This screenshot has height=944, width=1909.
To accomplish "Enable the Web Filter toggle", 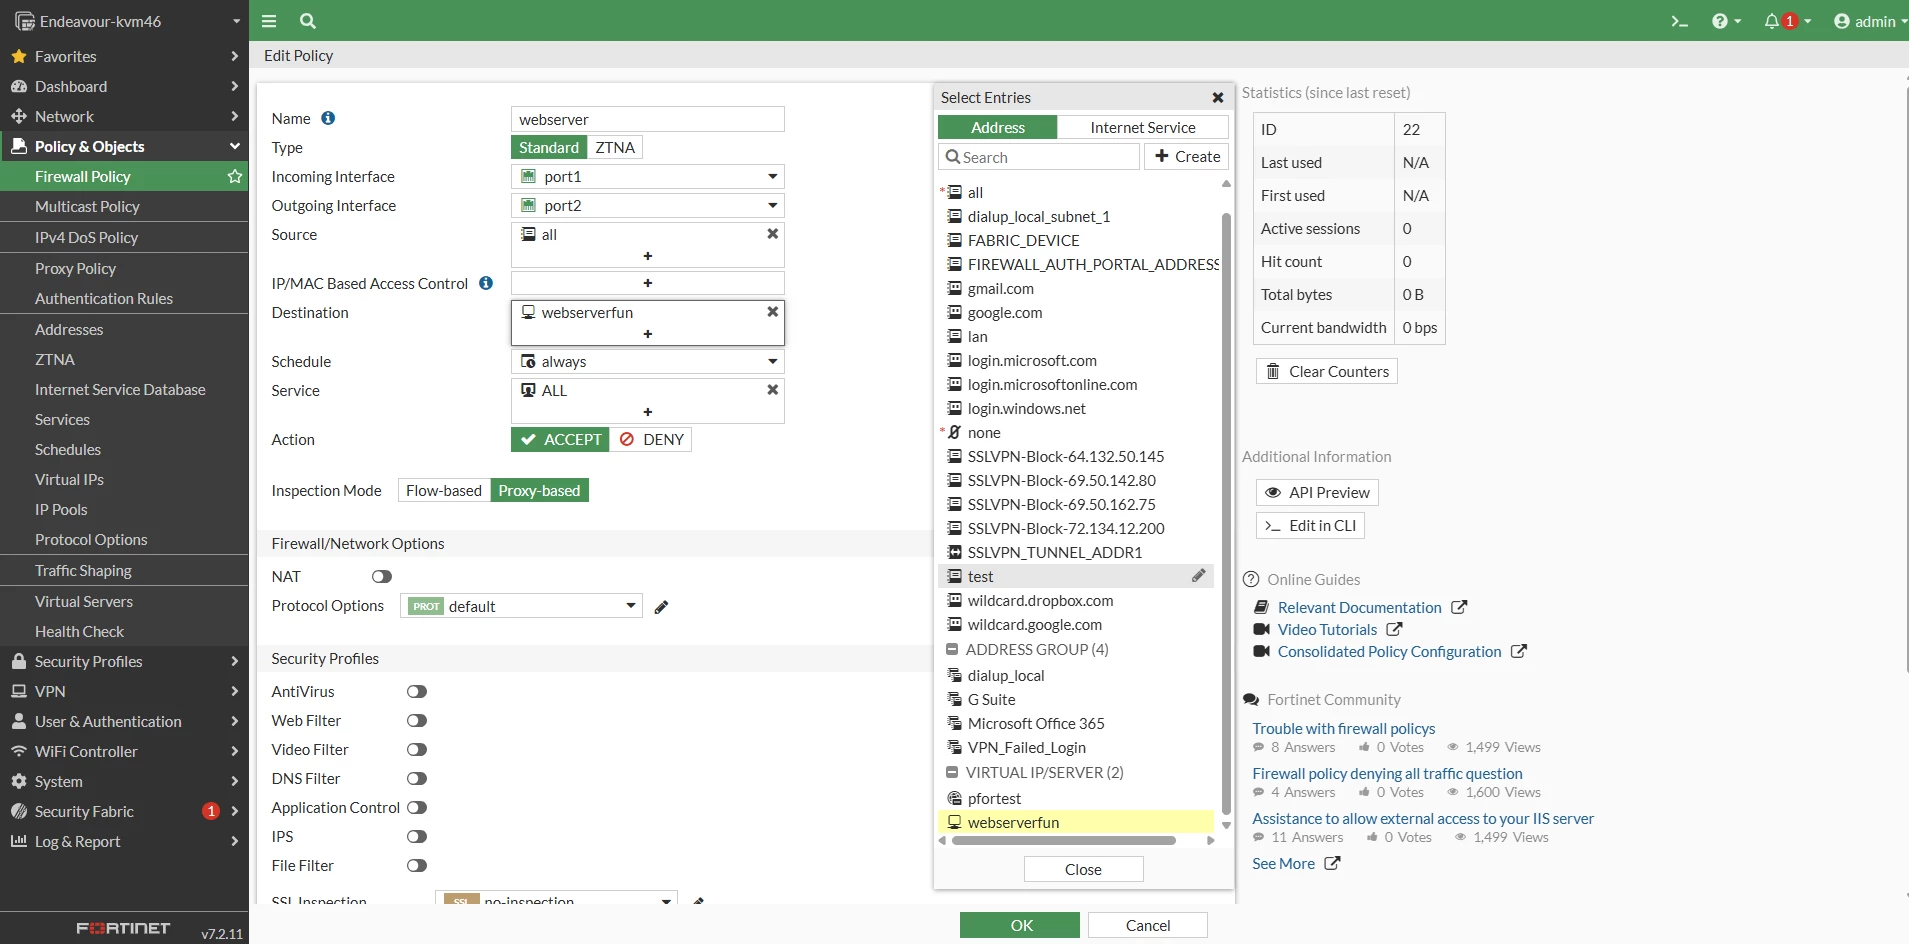I will pos(417,721).
